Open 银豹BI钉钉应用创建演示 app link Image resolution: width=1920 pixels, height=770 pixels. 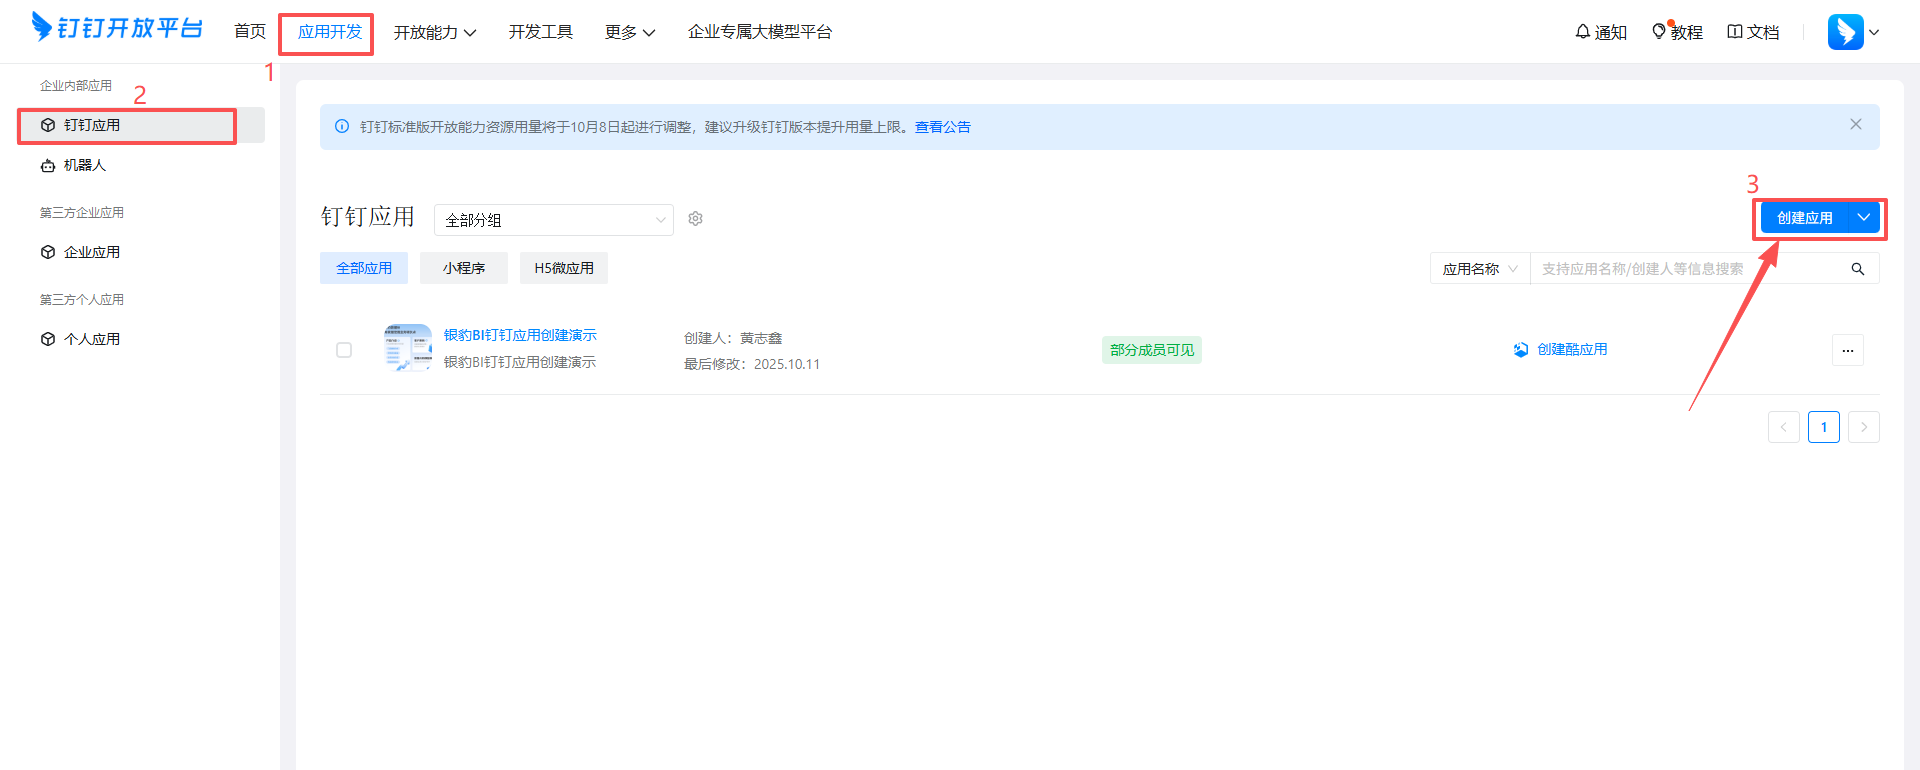(x=520, y=335)
